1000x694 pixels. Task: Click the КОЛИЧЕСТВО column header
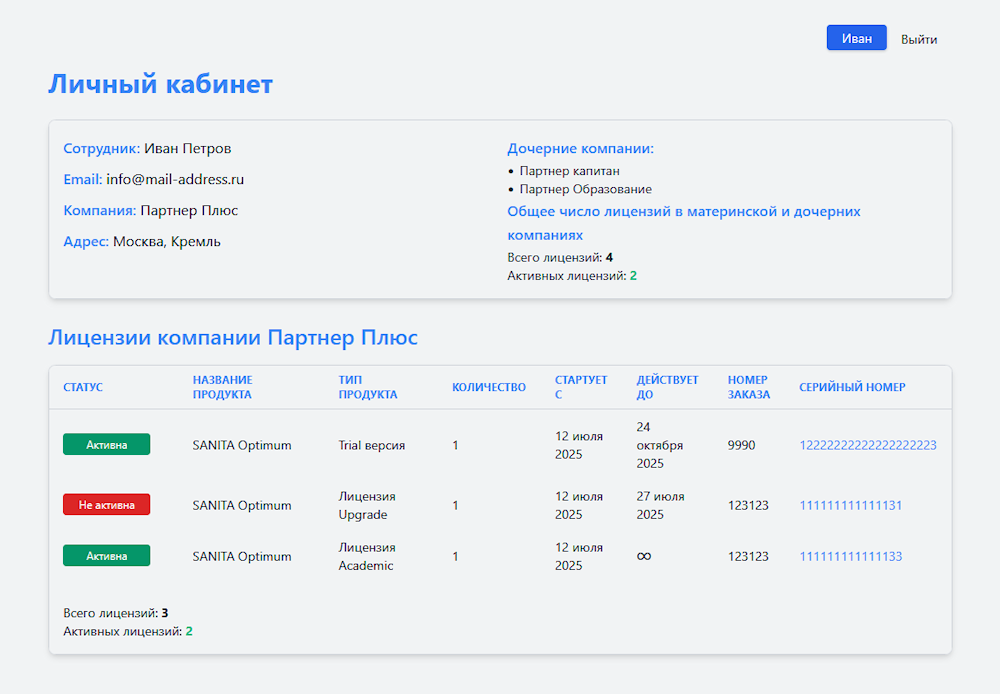(x=490, y=387)
